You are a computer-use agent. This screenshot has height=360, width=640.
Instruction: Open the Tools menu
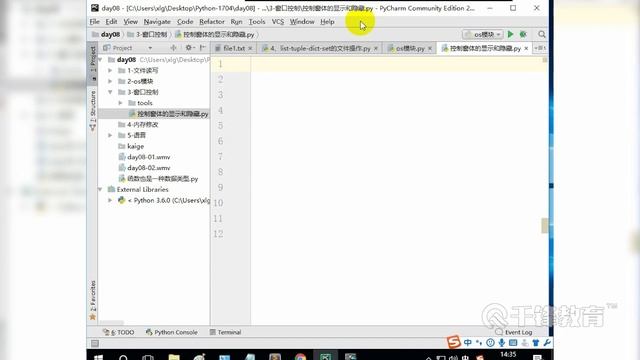coord(257,22)
